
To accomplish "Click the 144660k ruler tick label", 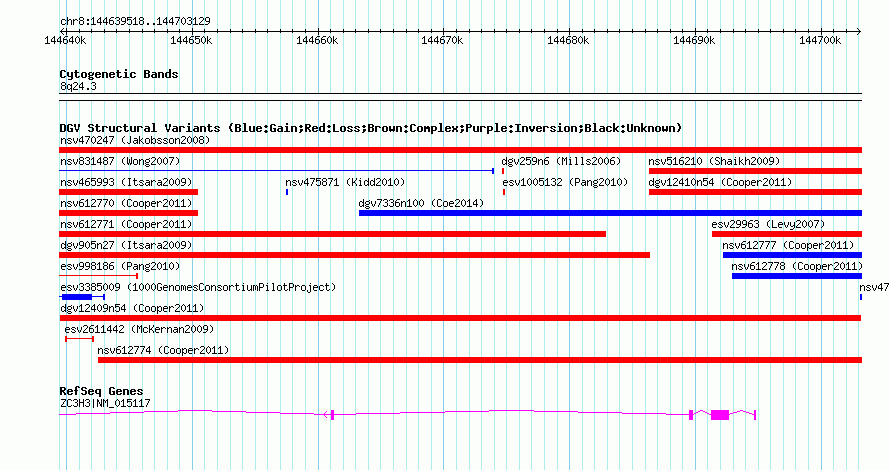I will click(317, 40).
